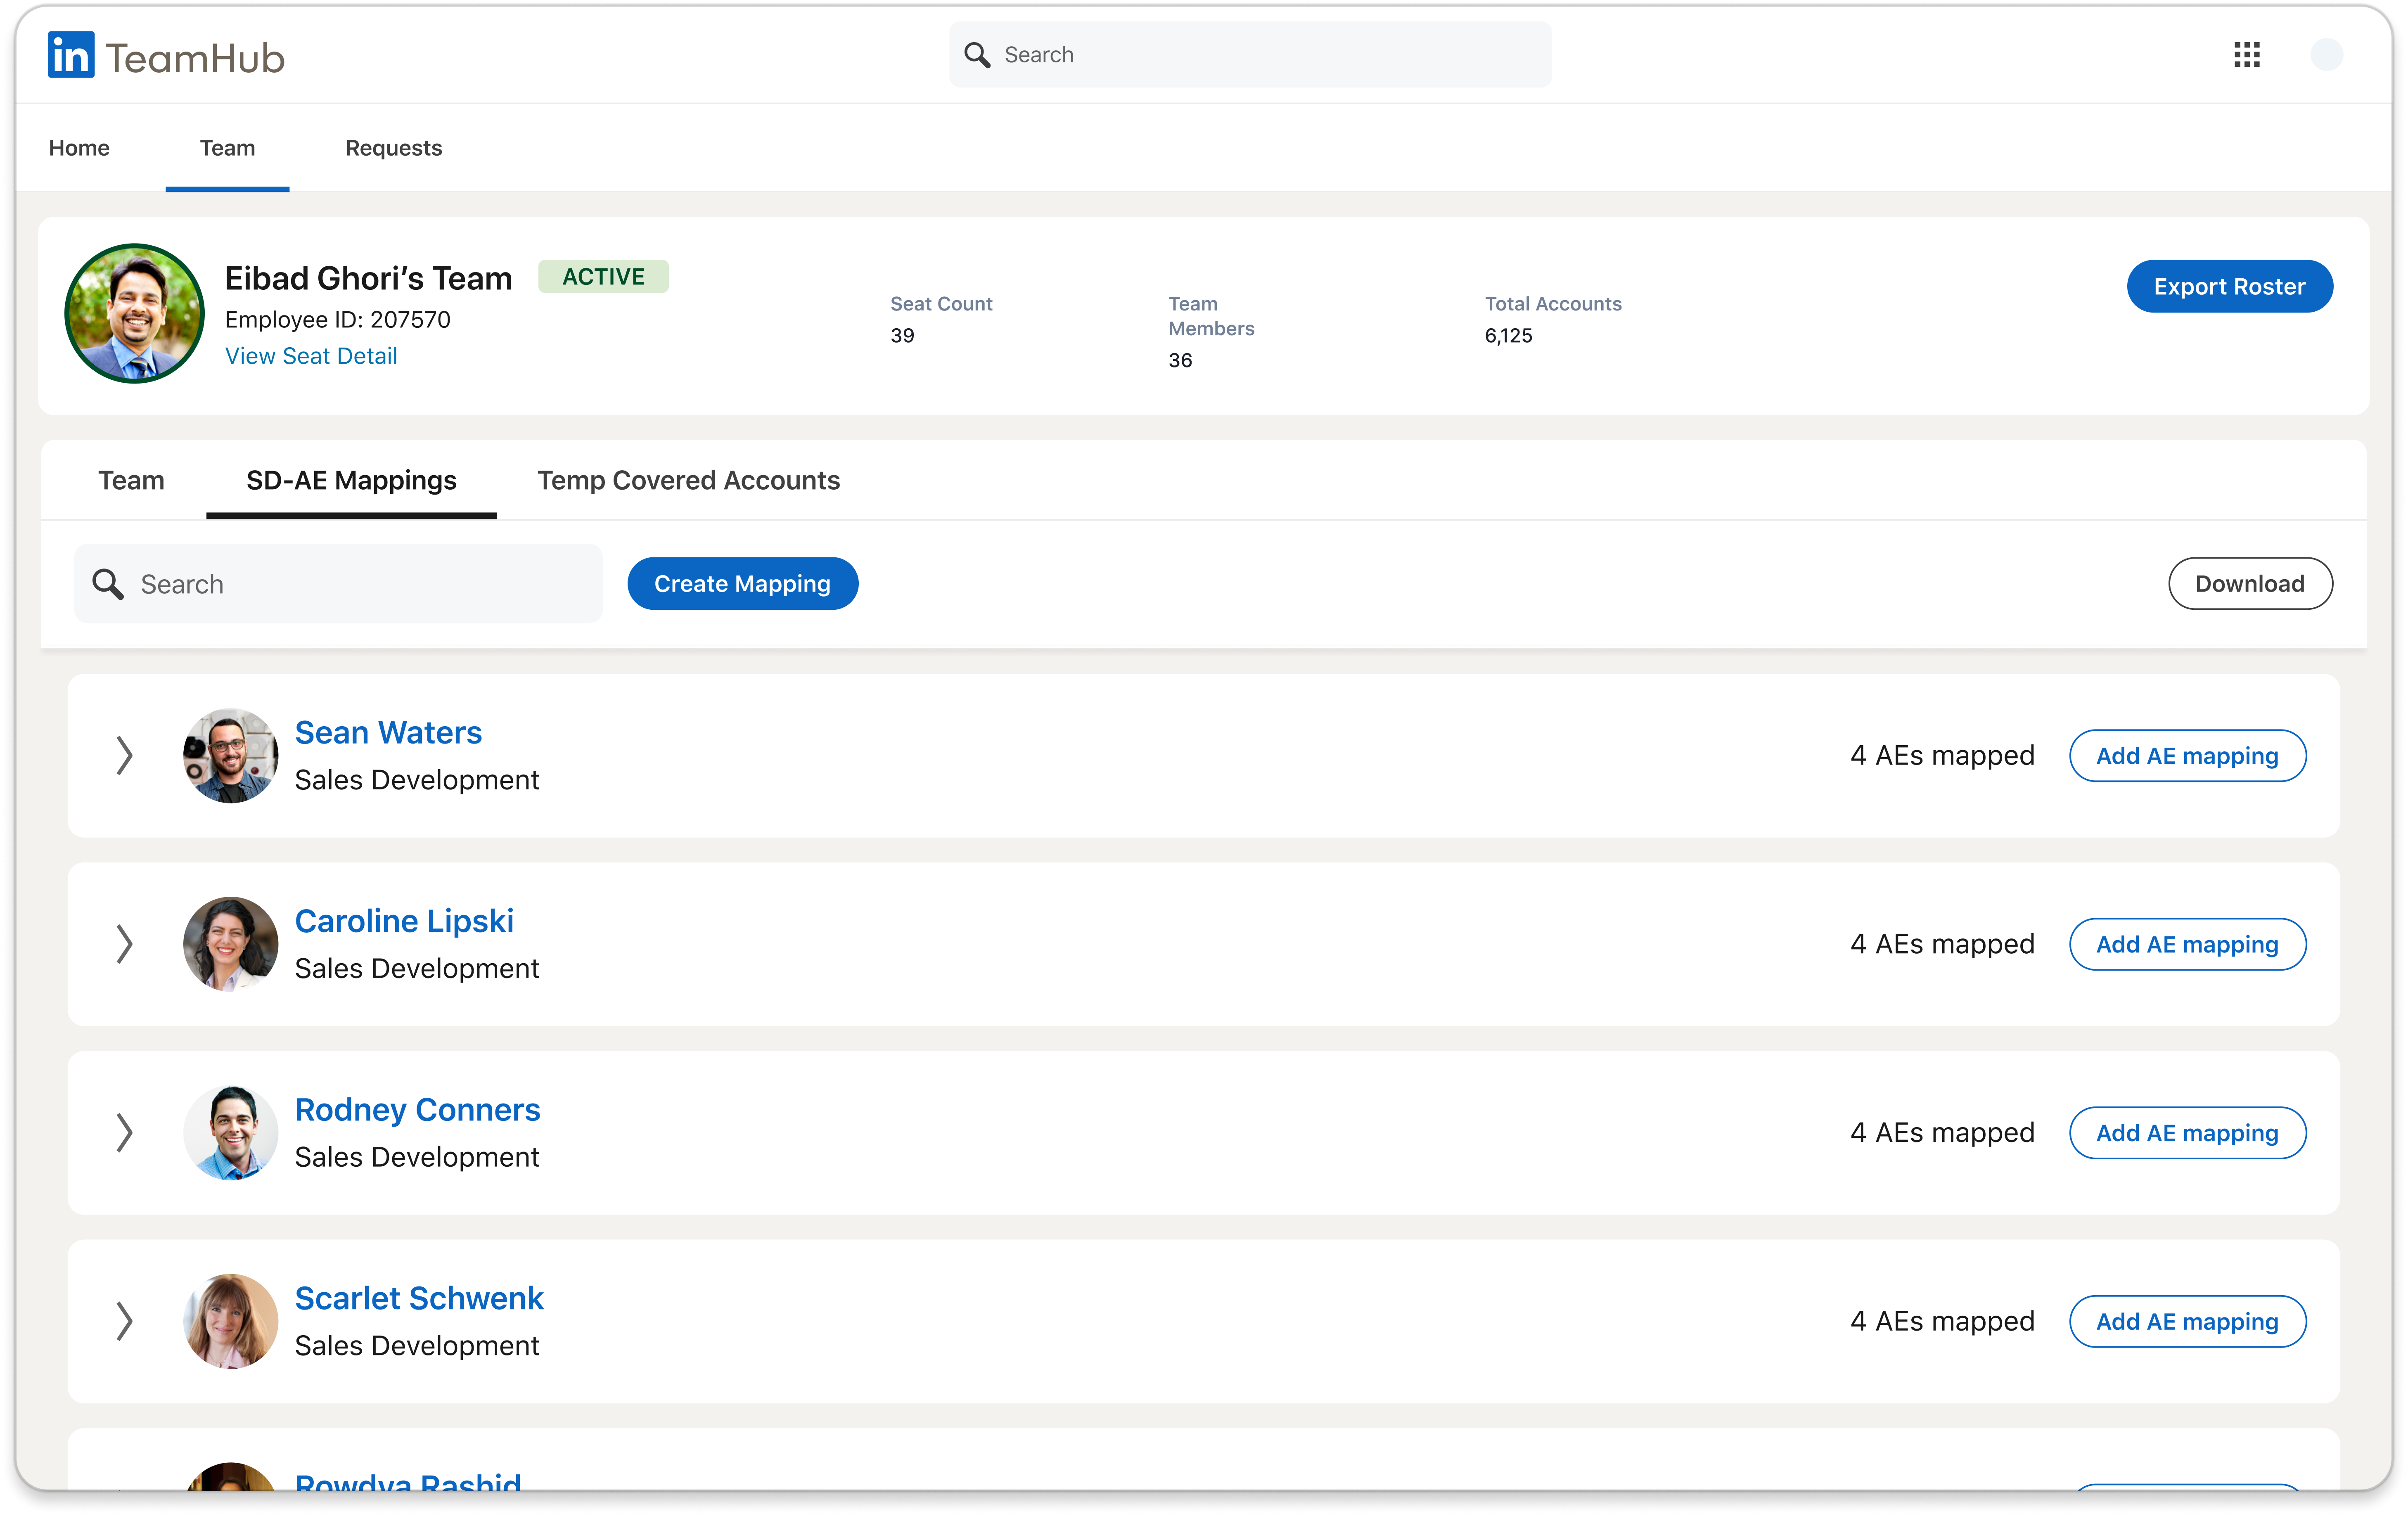2408x1516 pixels.
Task: Click Eibad Ghori's profile photo
Action: coord(135,313)
